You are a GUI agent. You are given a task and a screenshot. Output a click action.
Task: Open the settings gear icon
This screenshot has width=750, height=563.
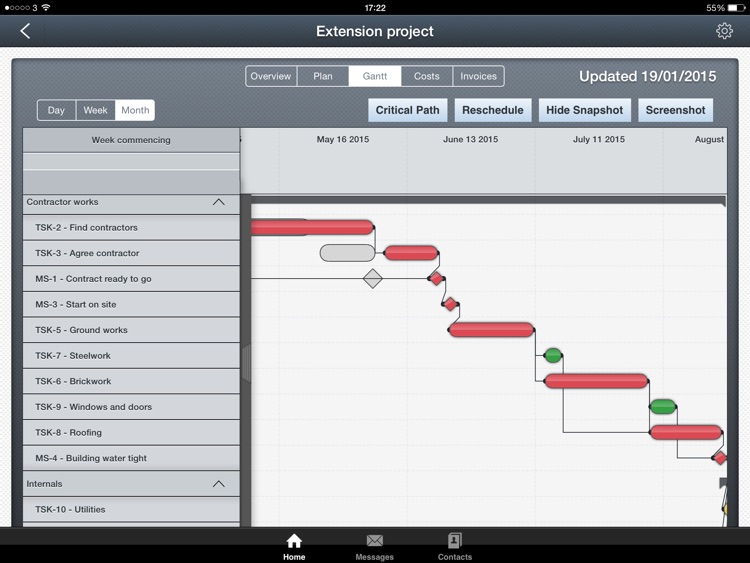[724, 31]
